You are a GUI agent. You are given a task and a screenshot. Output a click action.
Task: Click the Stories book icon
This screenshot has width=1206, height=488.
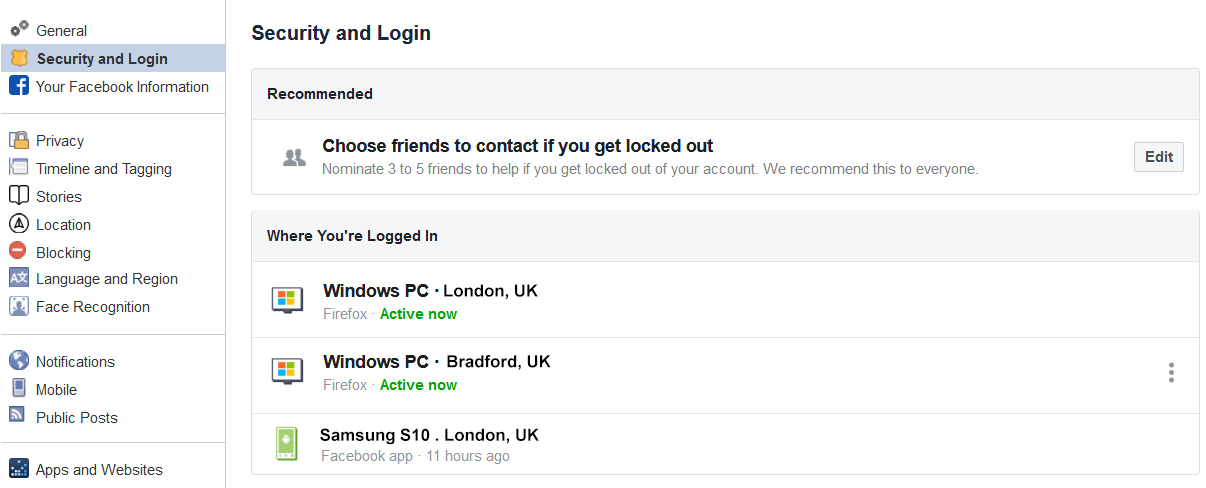[x=19, y=196]
